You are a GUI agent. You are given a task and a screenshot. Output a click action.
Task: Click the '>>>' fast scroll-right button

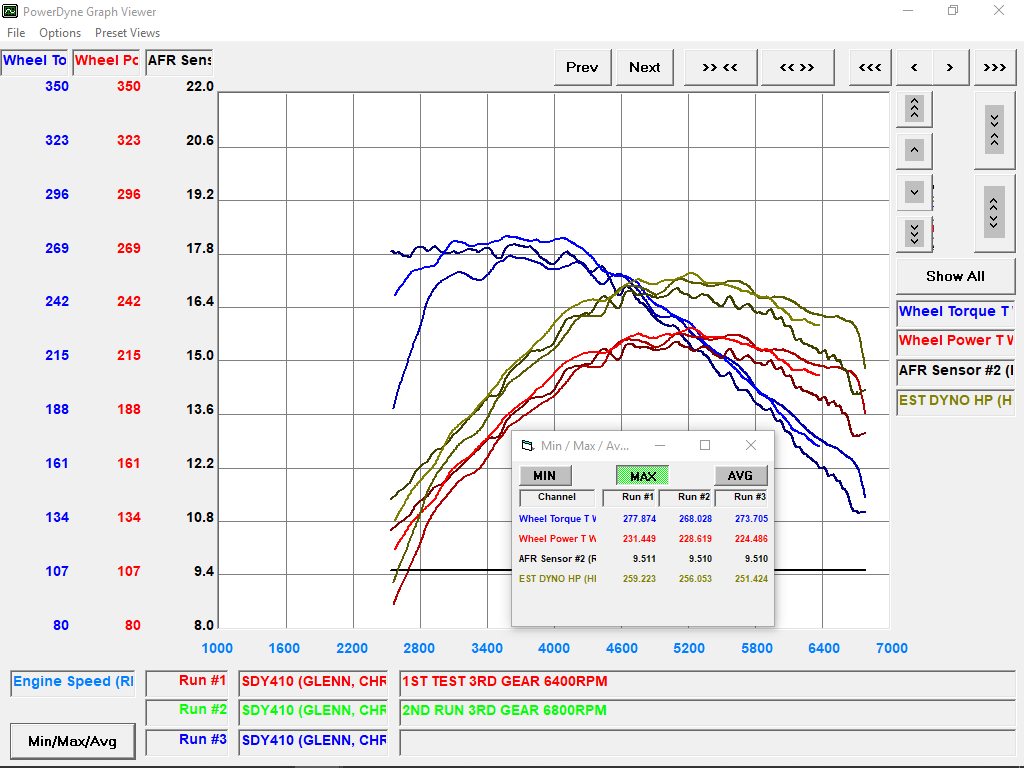coord(994,67)
